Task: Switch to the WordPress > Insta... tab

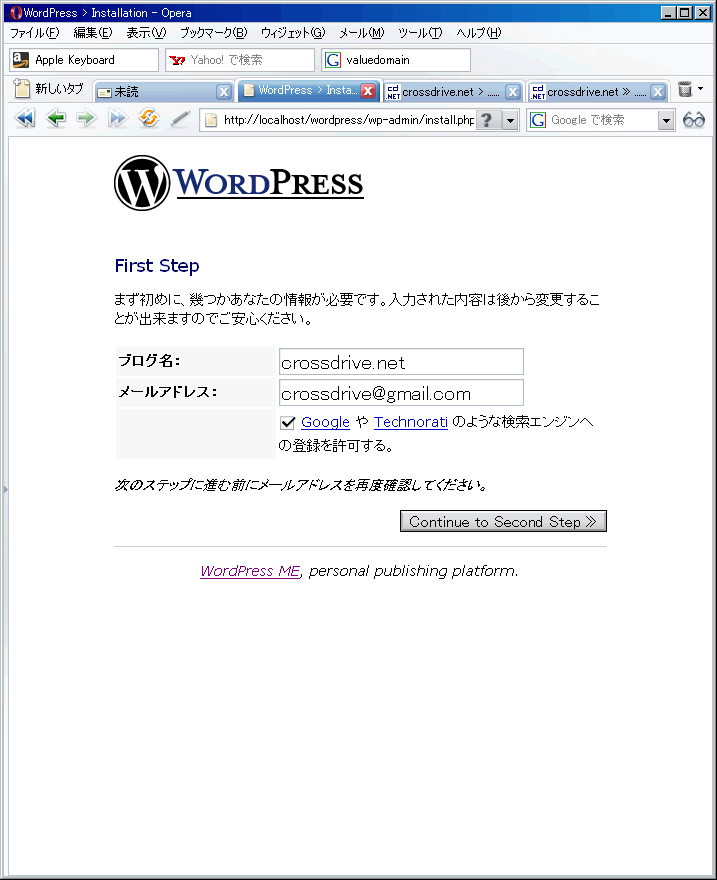Action: (309, 90)
